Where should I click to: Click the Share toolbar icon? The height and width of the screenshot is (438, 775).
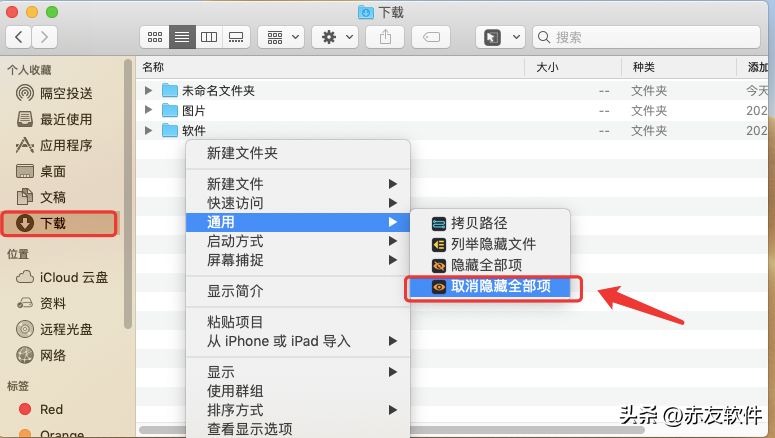(385, 37)
